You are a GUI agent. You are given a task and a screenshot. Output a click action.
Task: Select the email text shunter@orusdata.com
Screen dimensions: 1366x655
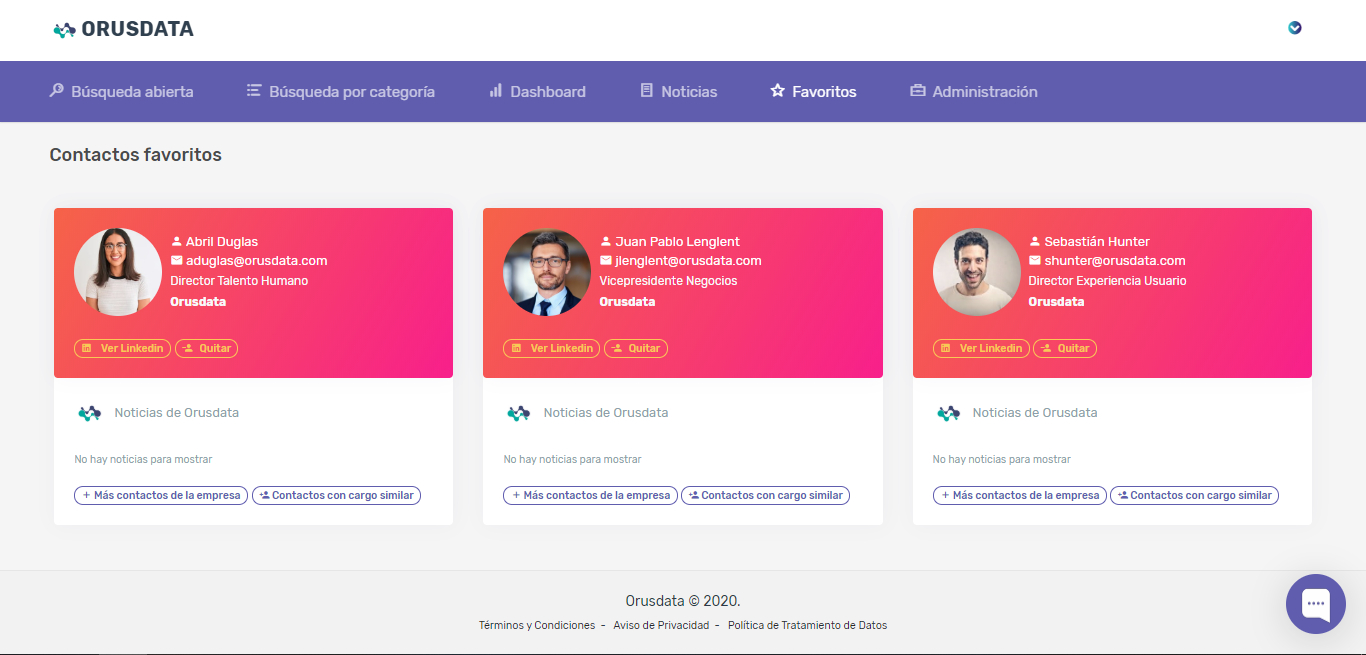[x=1115, y=261]
